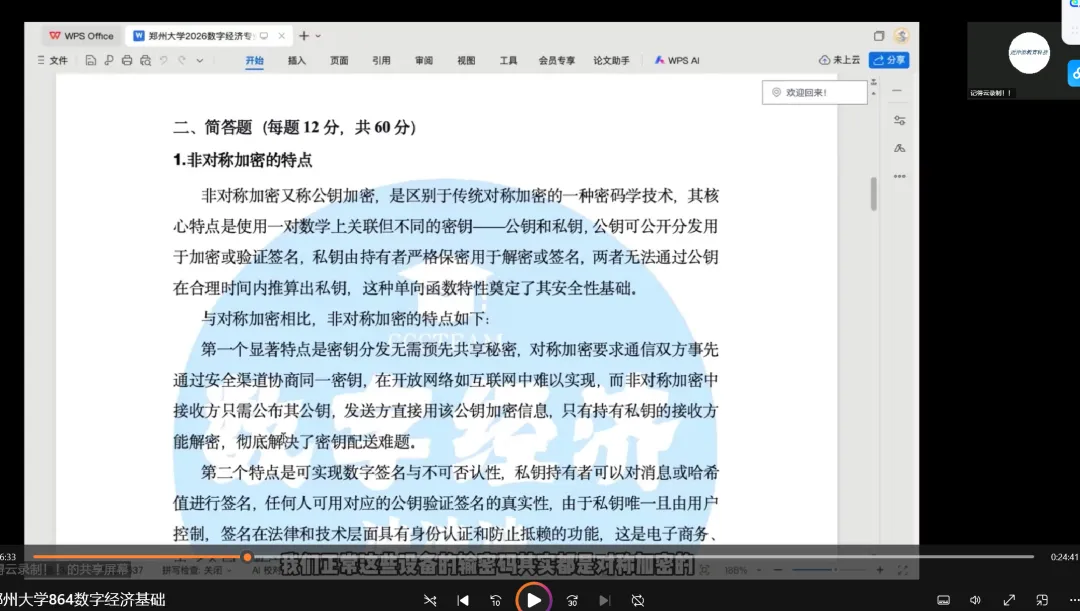
Task: Click the volume speaker icon
Action: pyautogui.click(x=975, y=601)
